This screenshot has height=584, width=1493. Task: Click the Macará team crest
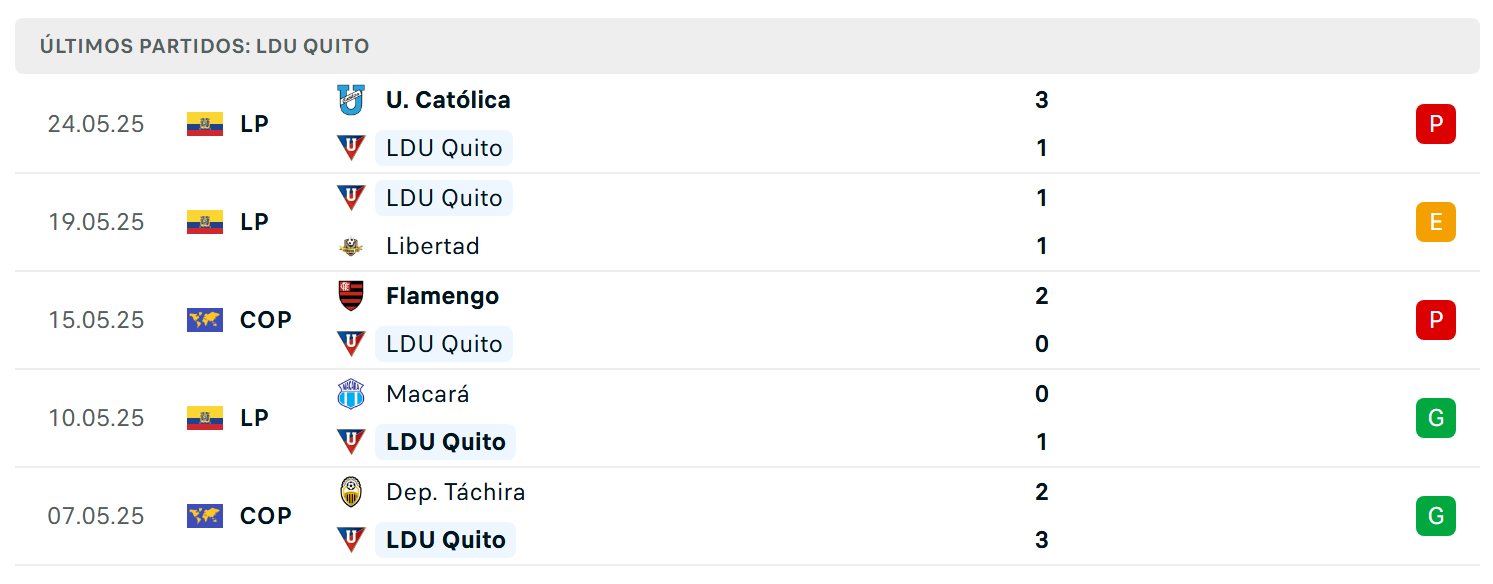tap(351, 394)
